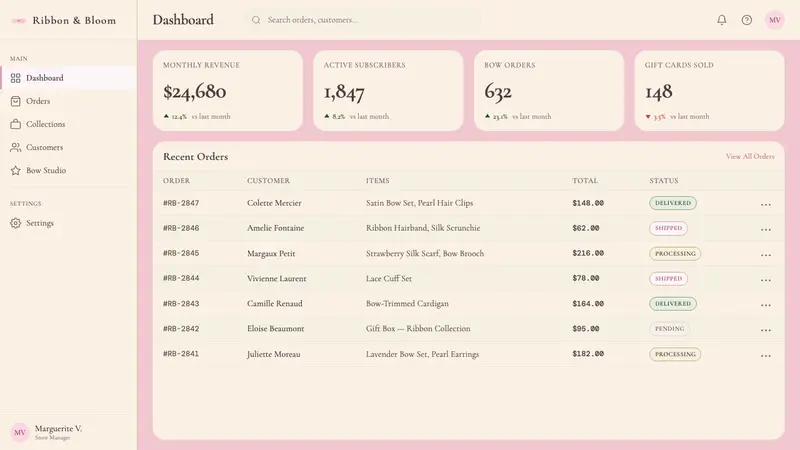The image size is (800, 450).
Task: Open more actions for order #RB-2846
Action: click(765, 230)
